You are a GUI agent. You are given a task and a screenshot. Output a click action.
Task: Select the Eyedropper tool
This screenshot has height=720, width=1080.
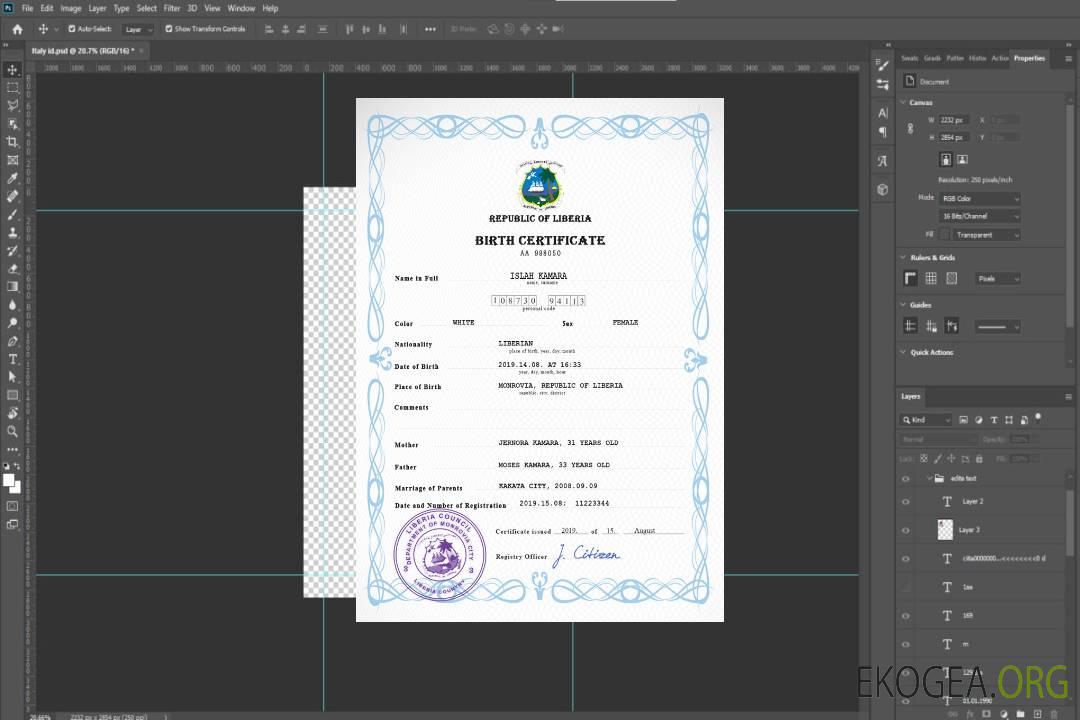click(12, 178)
